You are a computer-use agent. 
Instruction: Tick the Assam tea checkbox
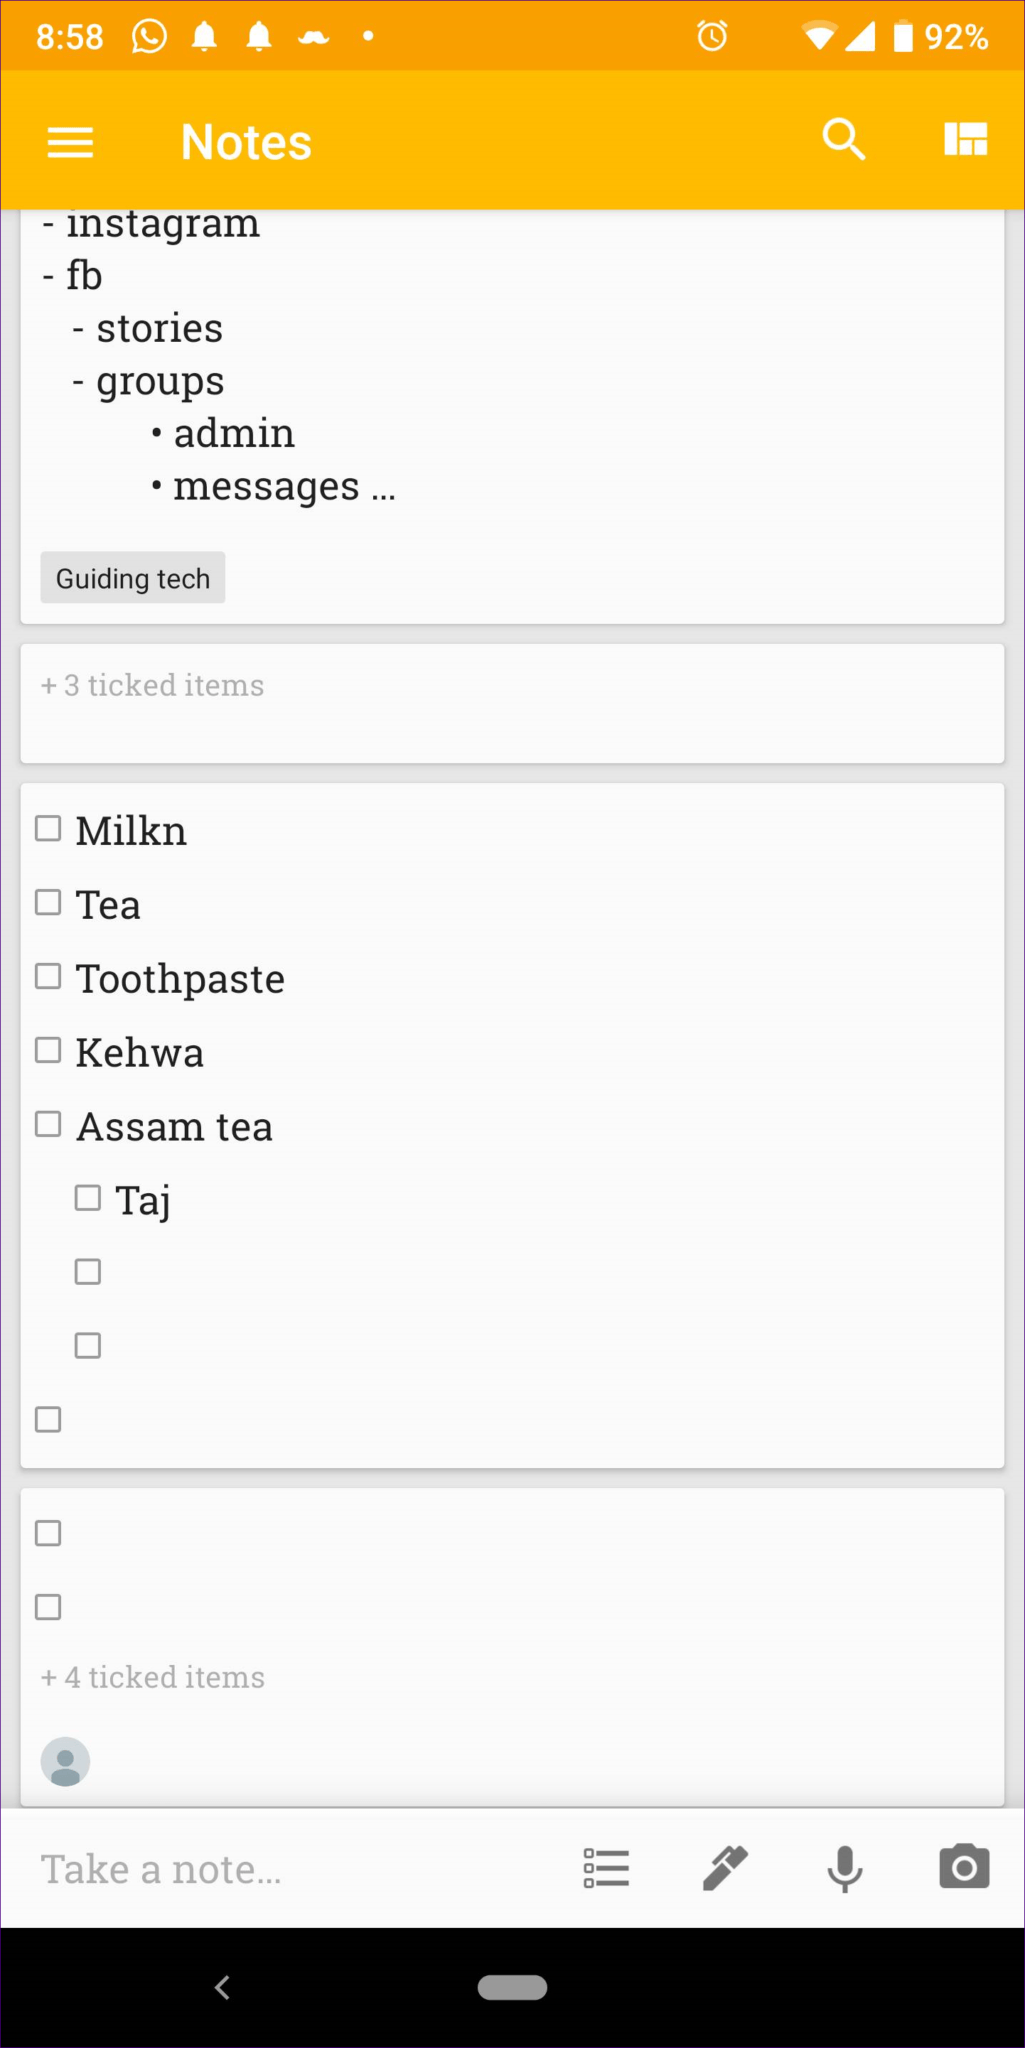48,1124
